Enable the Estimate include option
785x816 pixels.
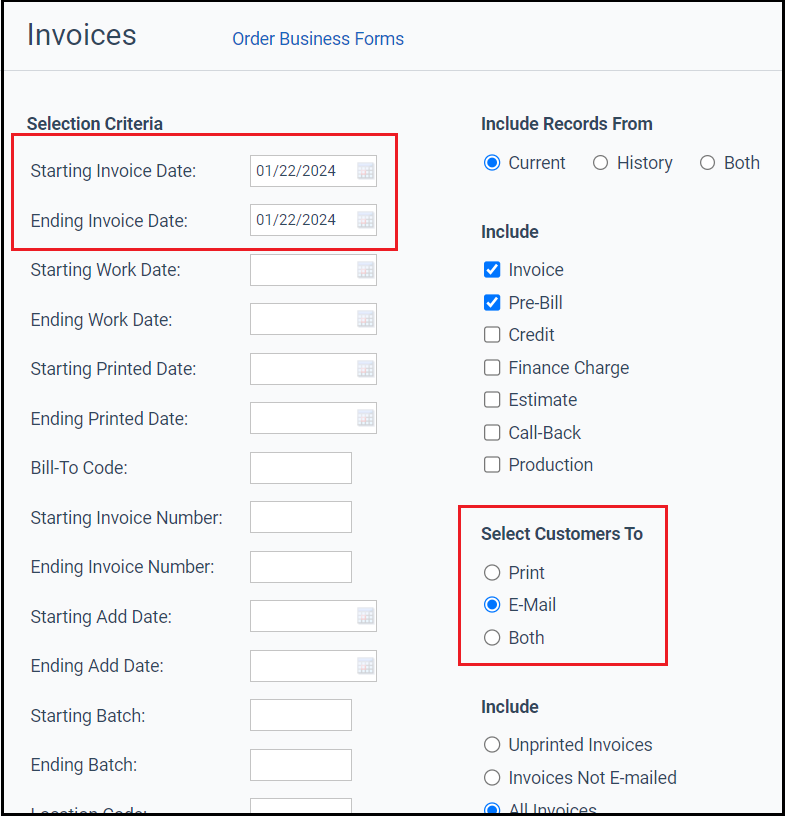pyautogui.click(x=492, y=399)
